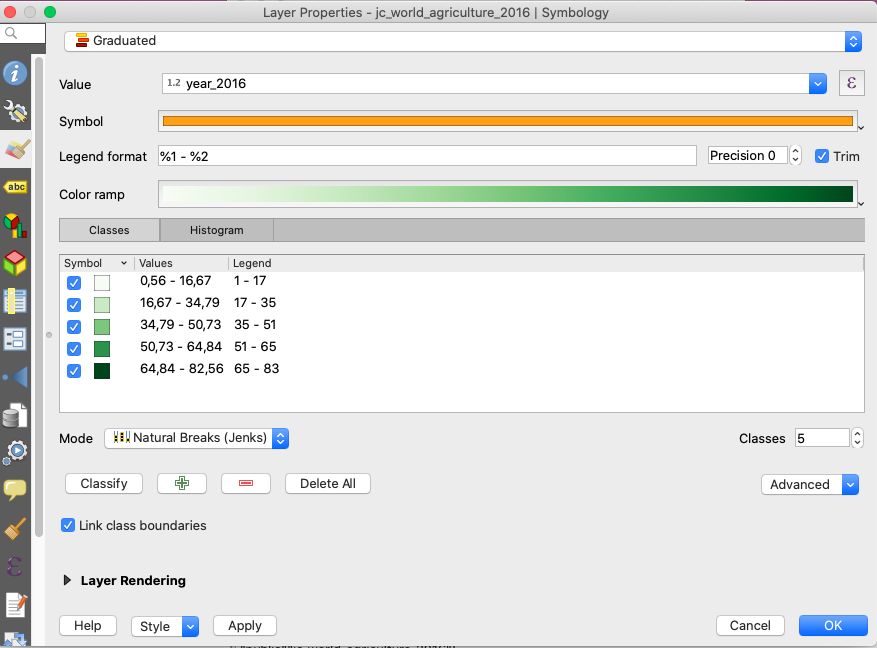The image size is (877, 648).
Task: Click the green plus add class button
Action: (x=182, y=484)
